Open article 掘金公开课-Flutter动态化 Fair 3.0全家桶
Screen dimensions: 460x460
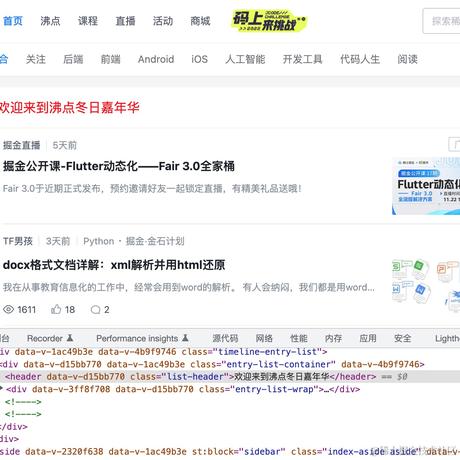pyautogui.click(x=119, y=166)
